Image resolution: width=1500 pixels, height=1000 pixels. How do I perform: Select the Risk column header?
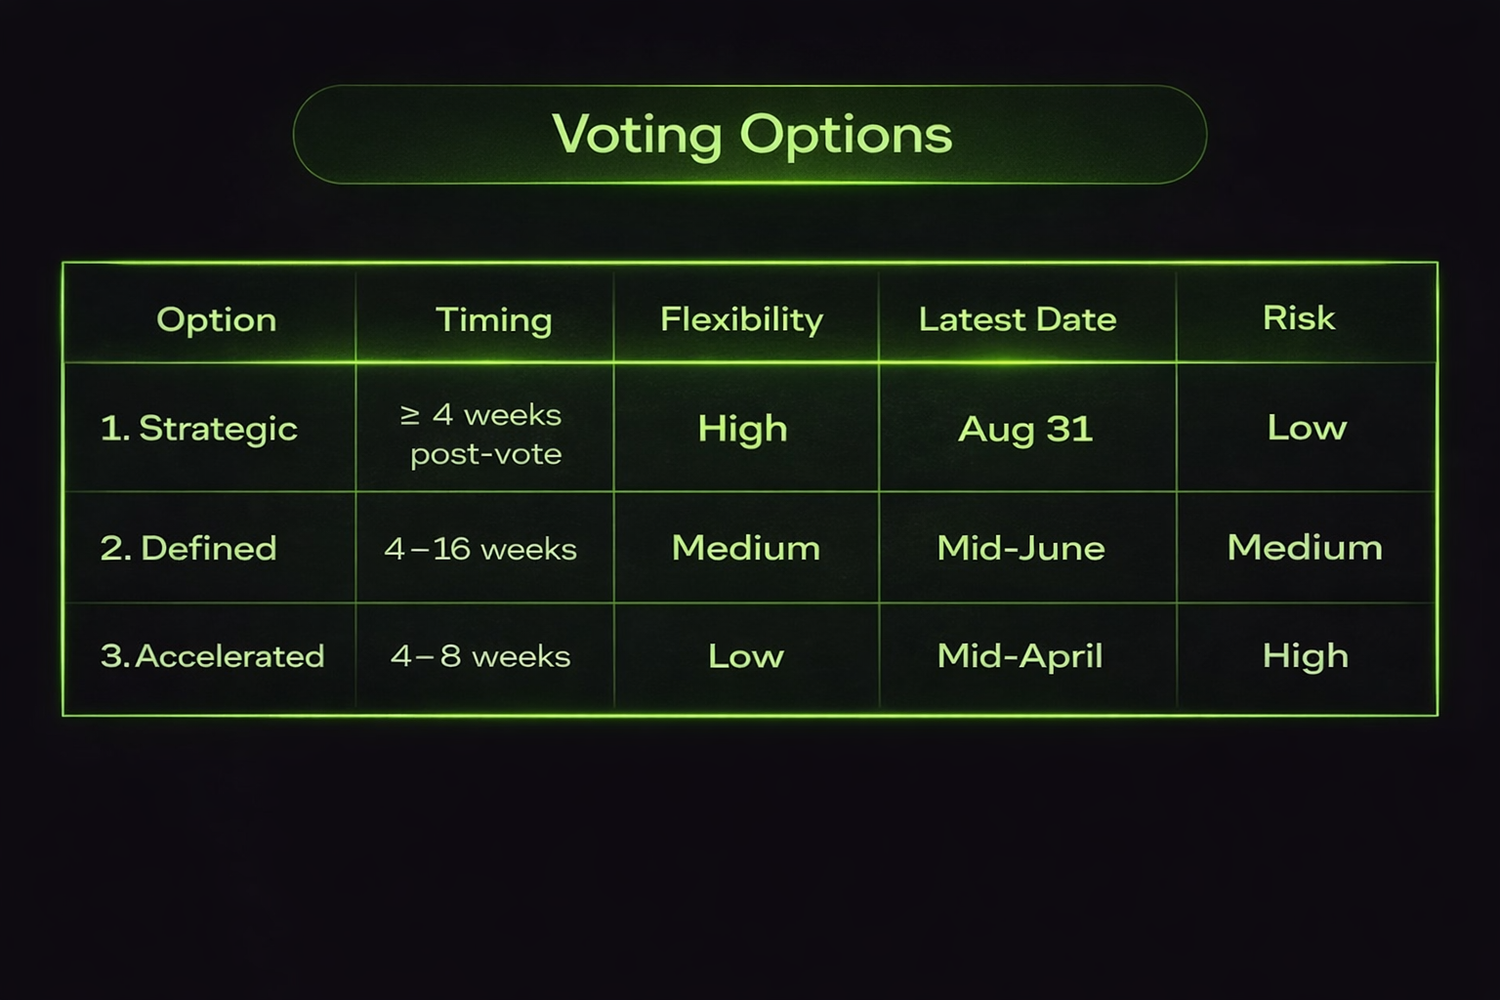click(1298, 318)
